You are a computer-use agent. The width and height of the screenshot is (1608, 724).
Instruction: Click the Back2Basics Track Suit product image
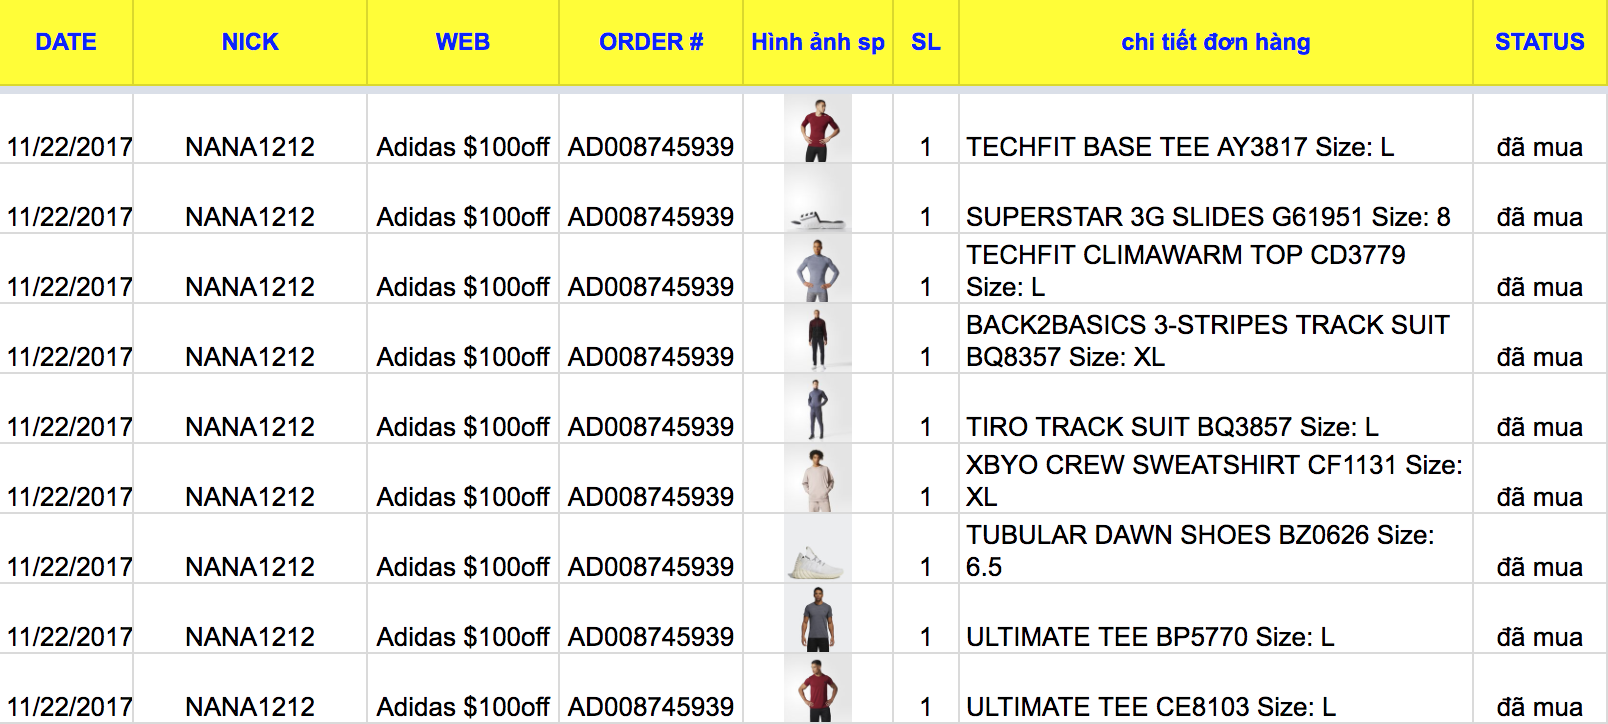pos(818,340)
